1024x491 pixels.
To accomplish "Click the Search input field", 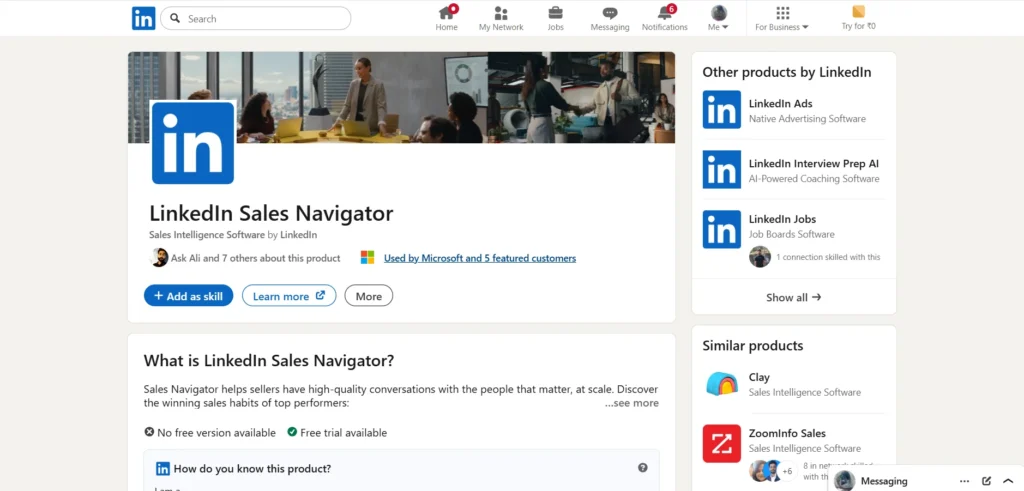I will coord(255,18).
